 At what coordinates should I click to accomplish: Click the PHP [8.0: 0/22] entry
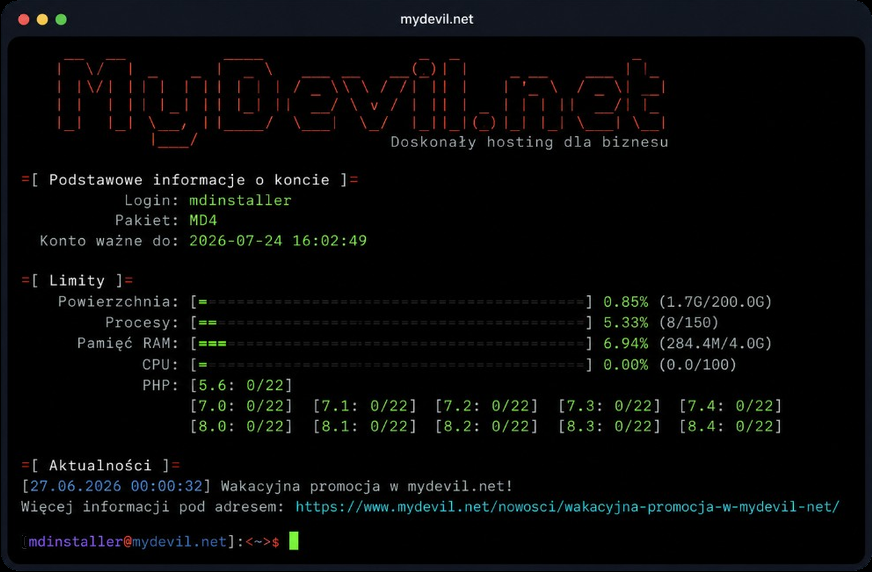241,426
